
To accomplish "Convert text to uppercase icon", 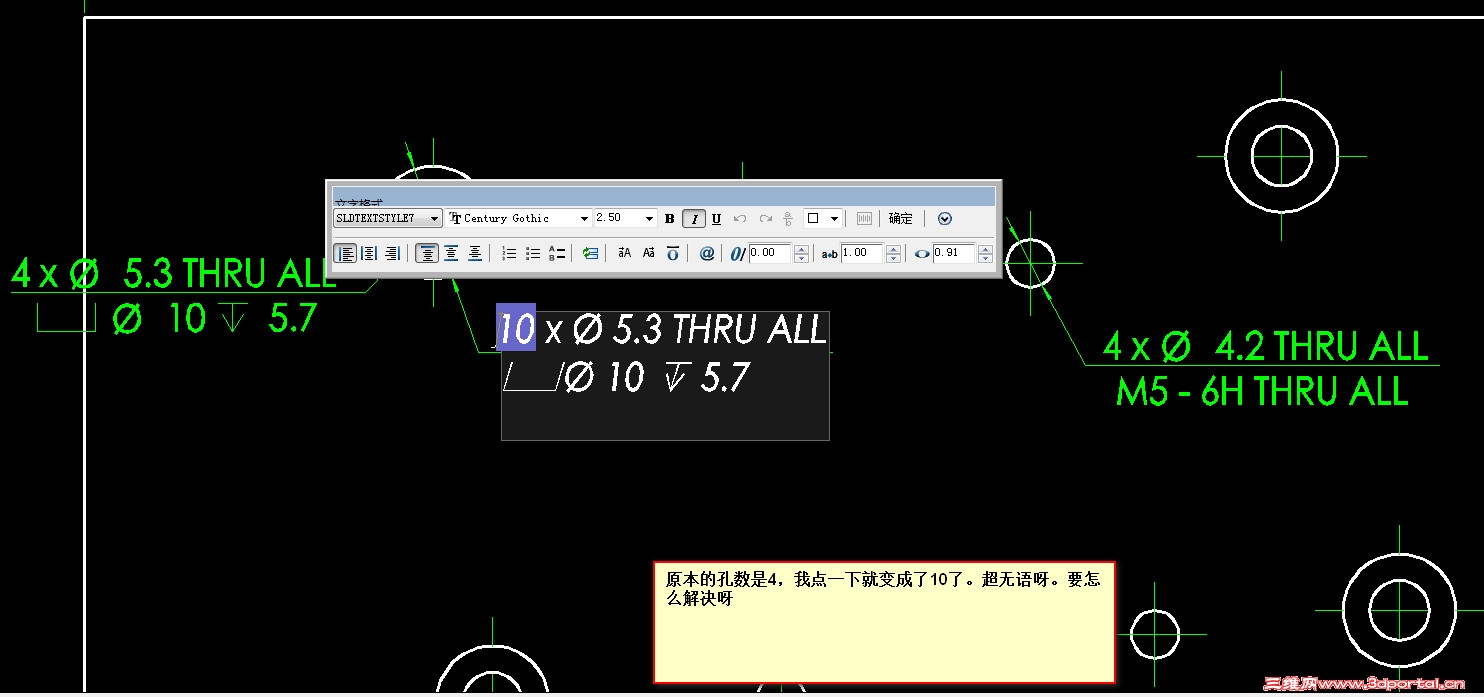I will point(624,253).
